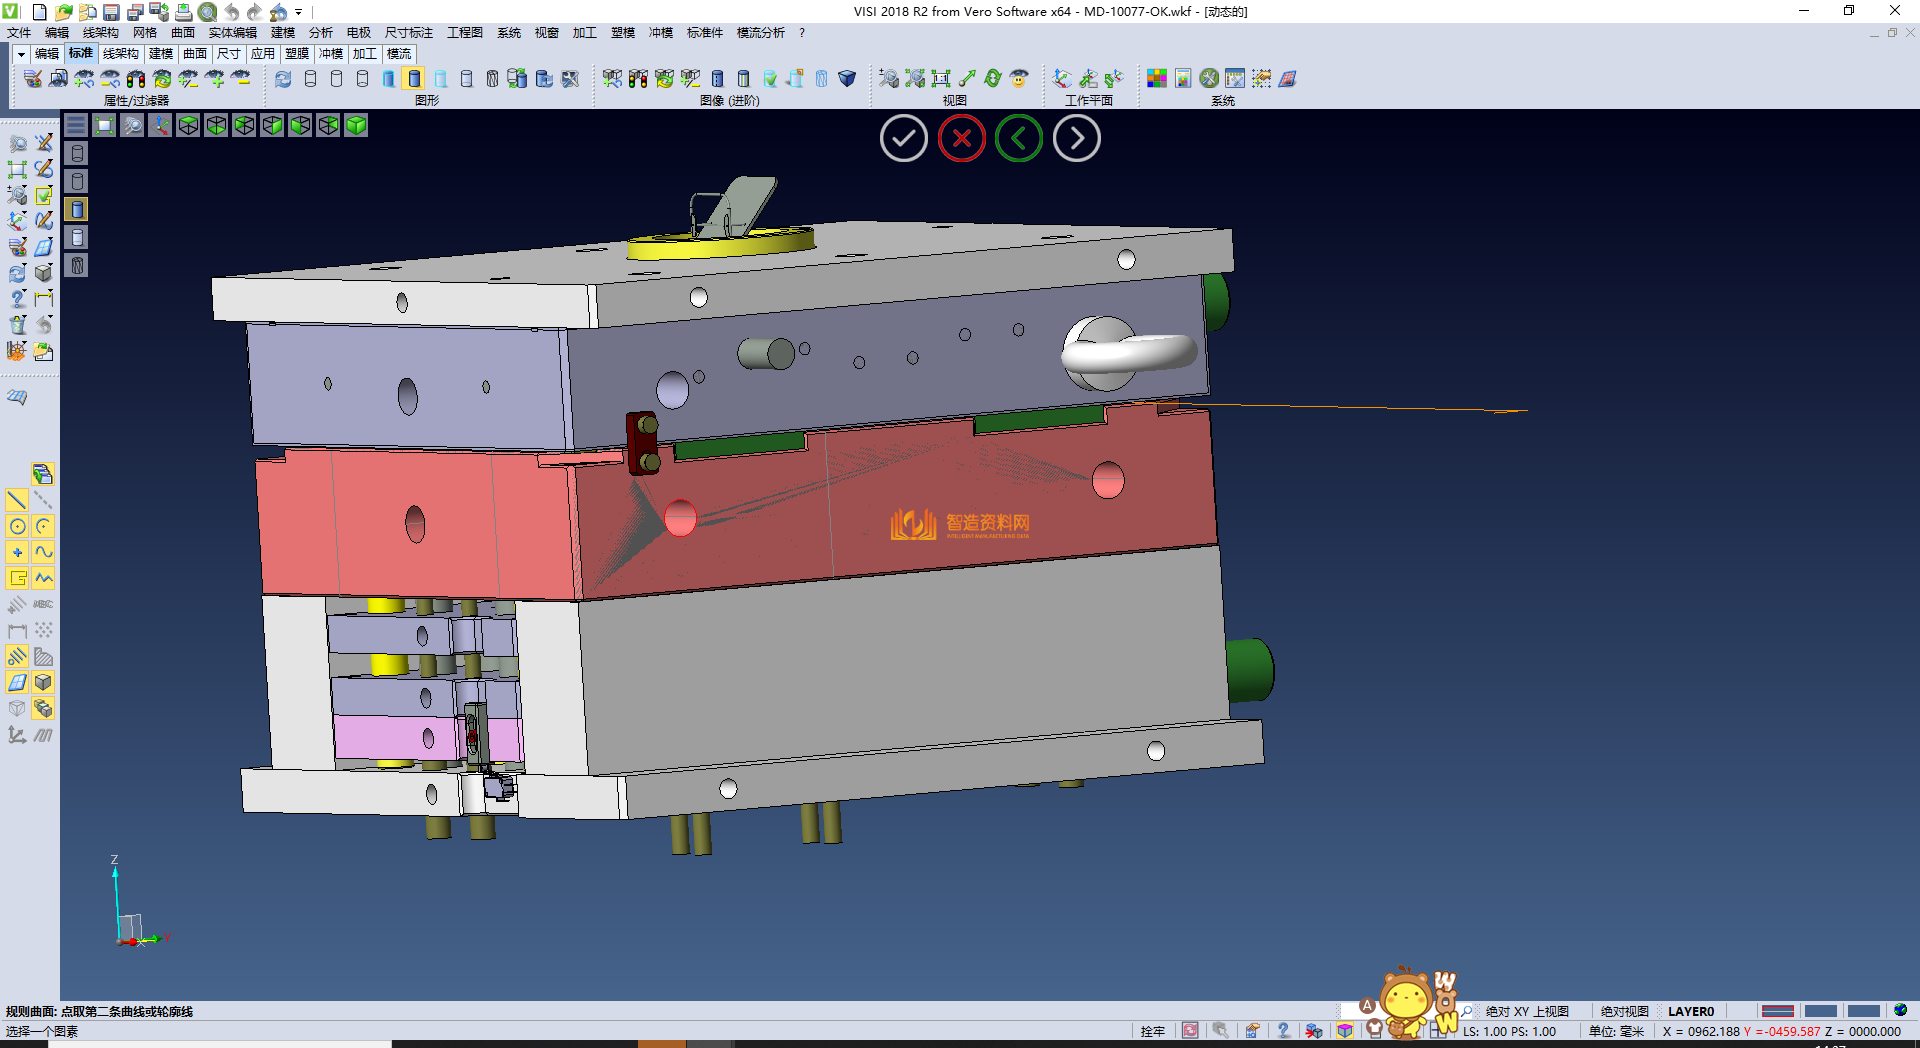This screenshot has height=1048, width=1920.
Task: Click the green rotate view arrows icon
Action: [993, 79]
